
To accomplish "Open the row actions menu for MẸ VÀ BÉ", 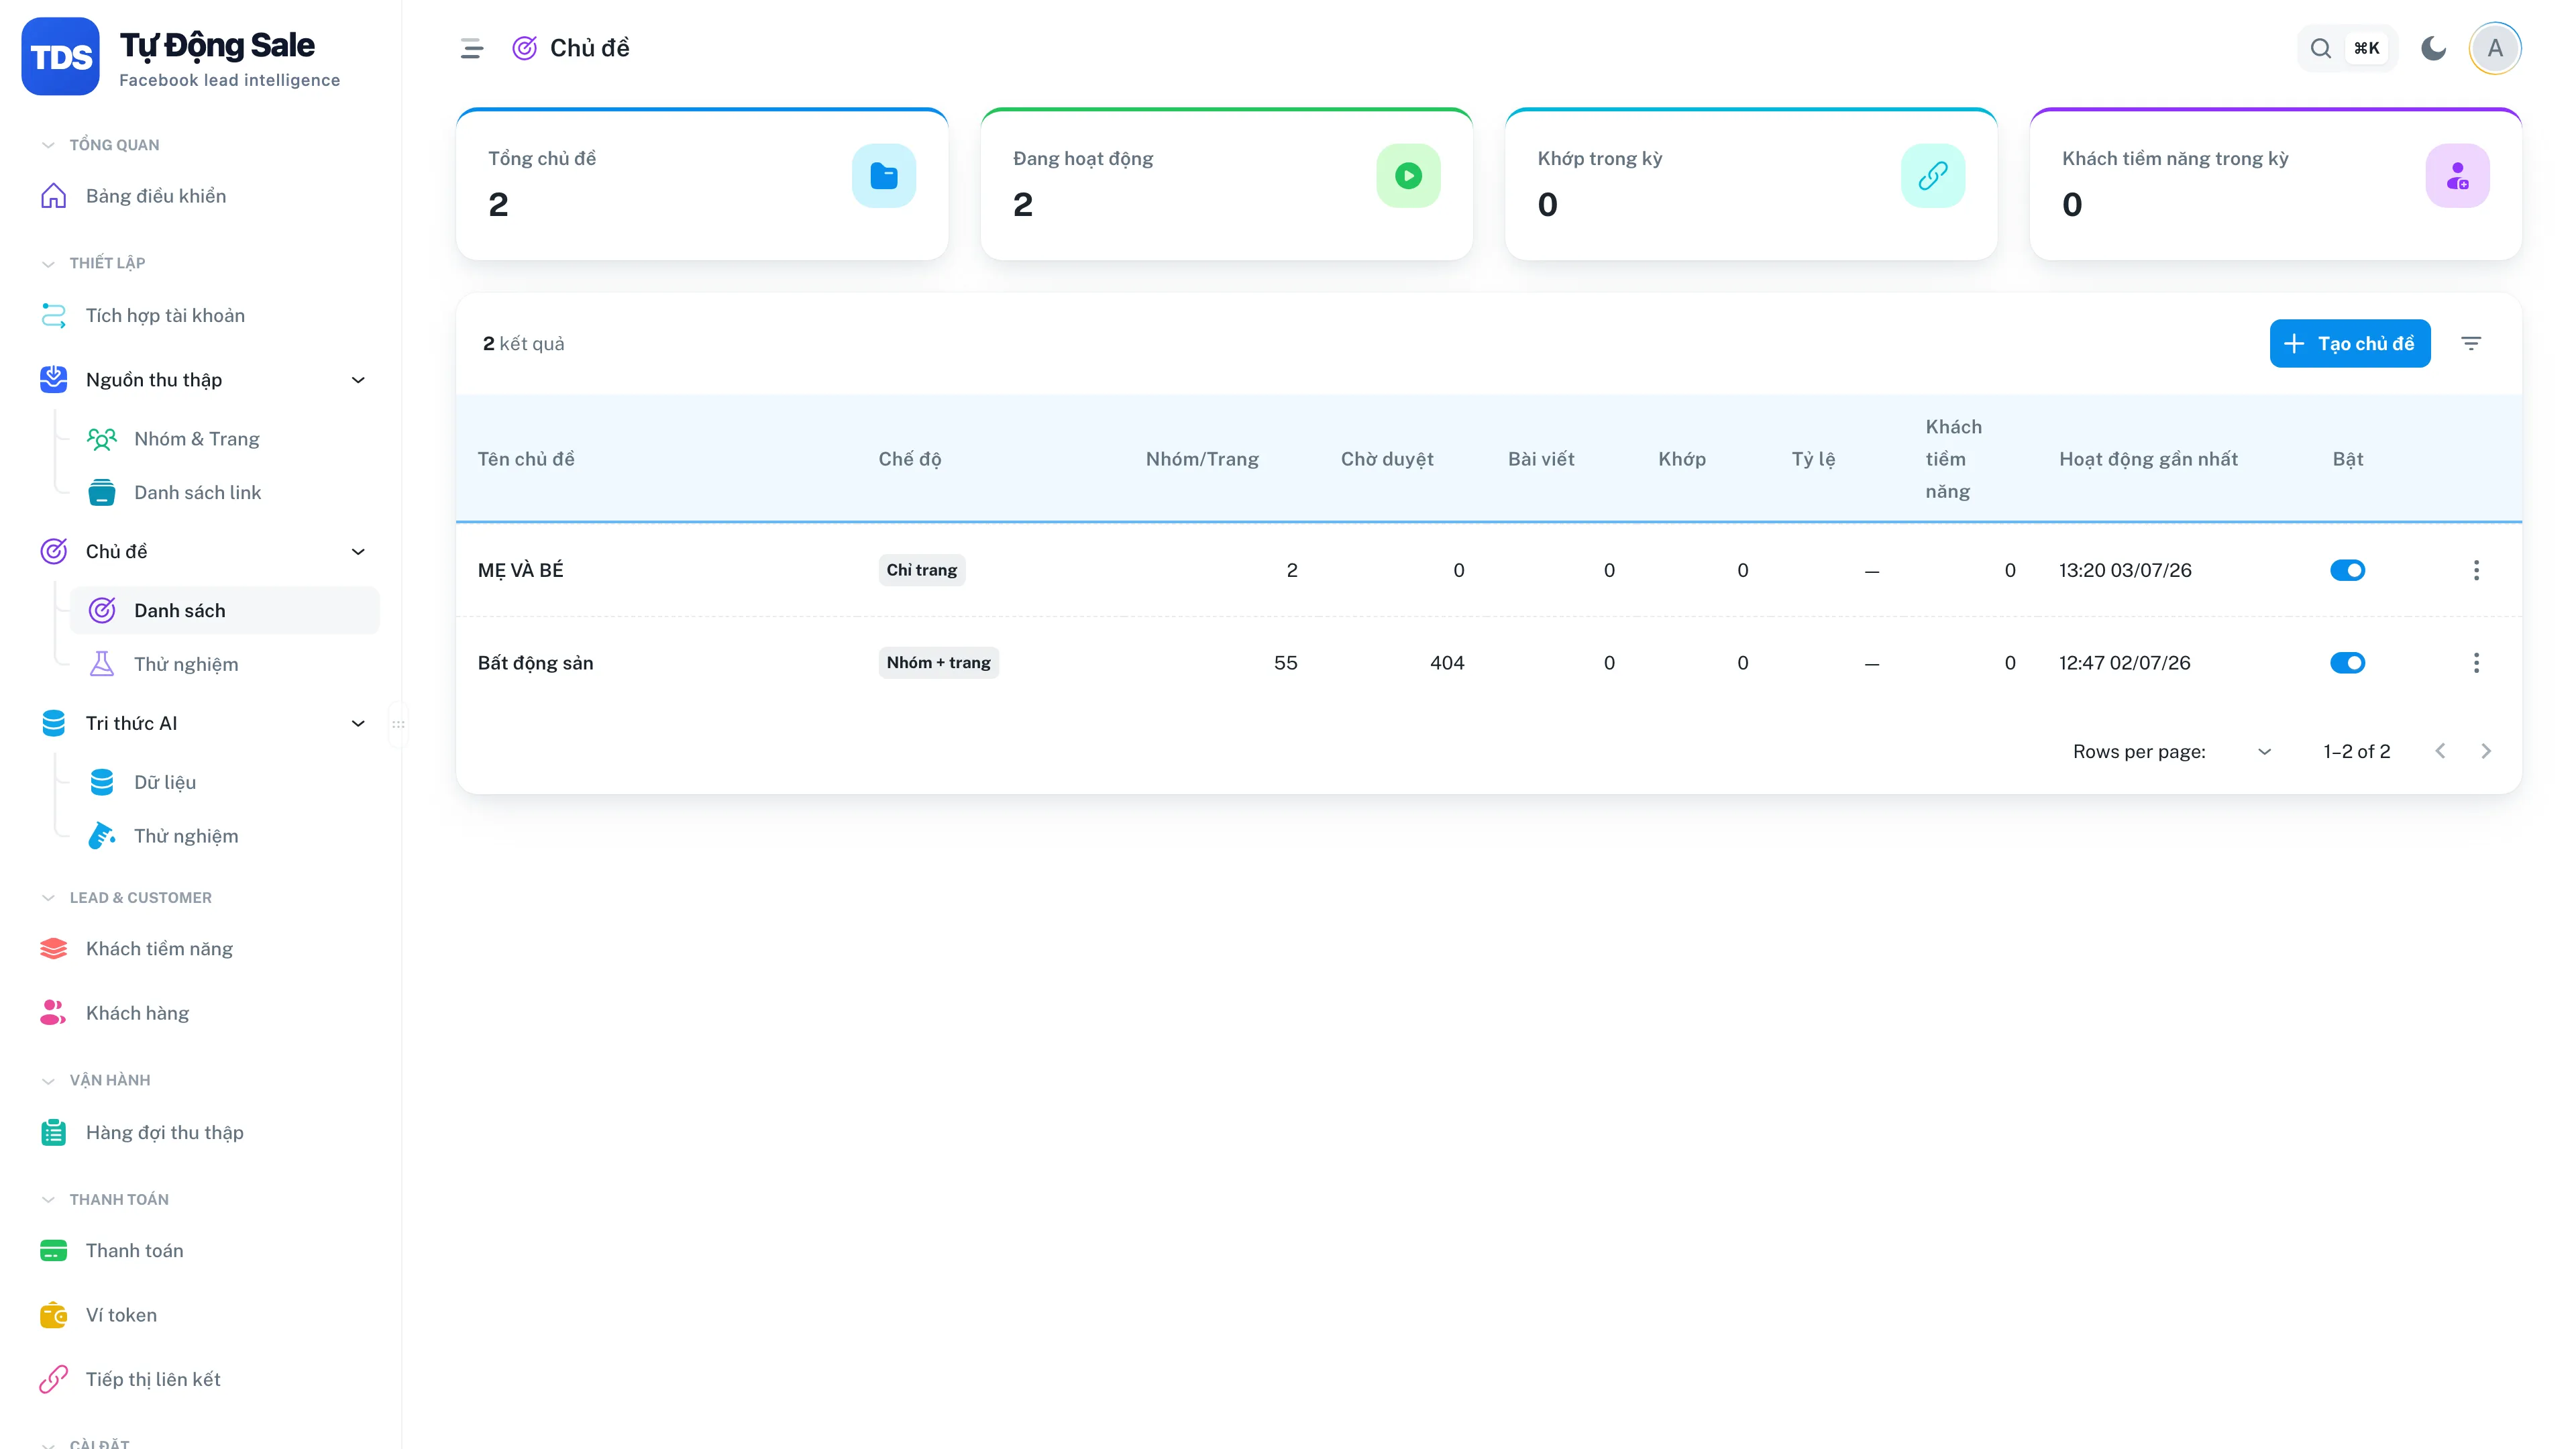I will click(x=2476, y=570).
